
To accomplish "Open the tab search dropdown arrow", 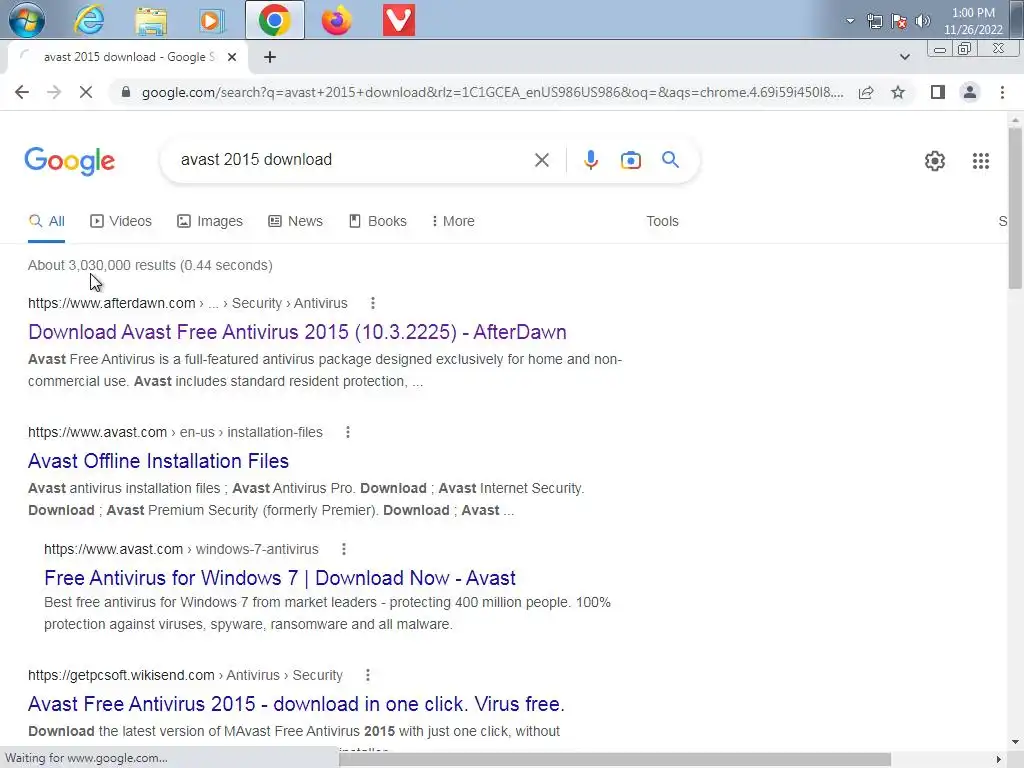I will tap(904, 57).
